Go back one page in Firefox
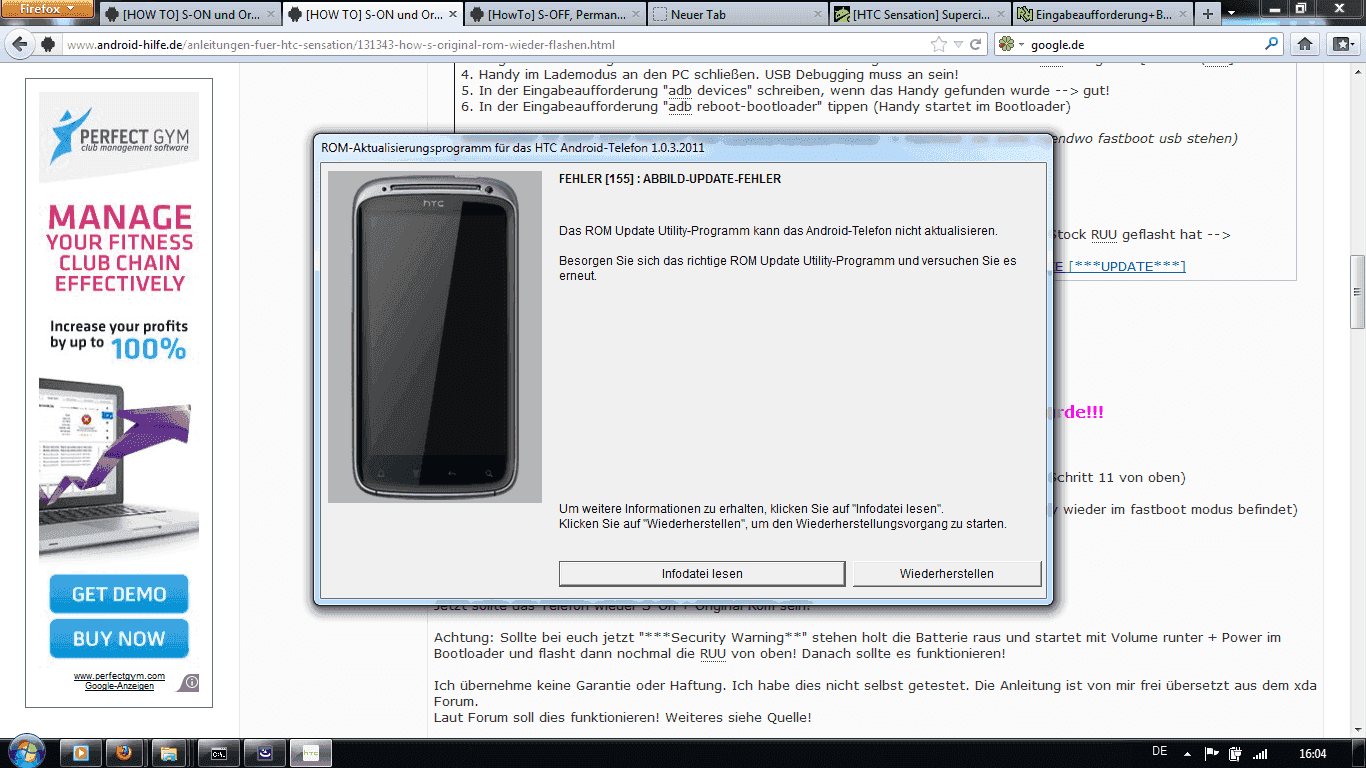Image resolution: width=1366 pixels, height=768 pixels. click(19, 44)
